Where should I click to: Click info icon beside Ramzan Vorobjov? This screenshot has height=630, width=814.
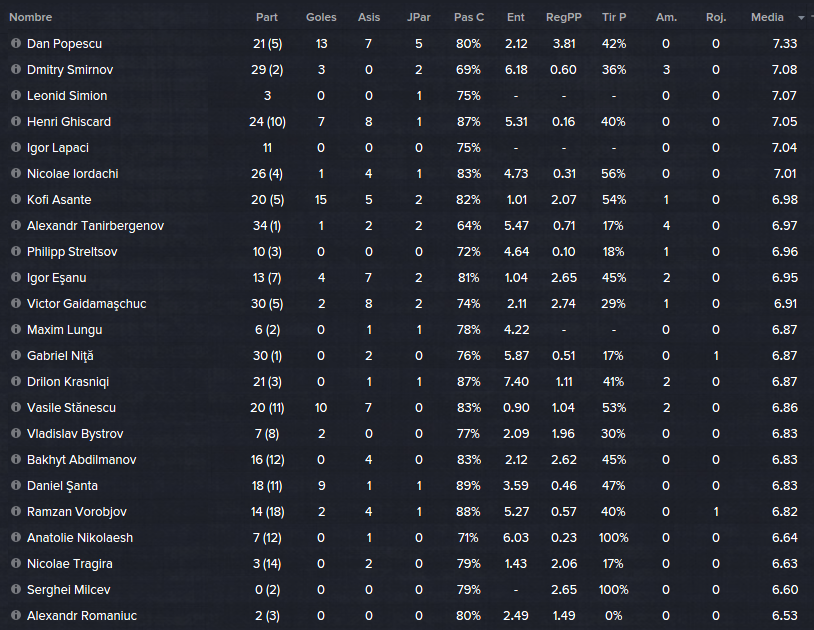click(16, 511)
